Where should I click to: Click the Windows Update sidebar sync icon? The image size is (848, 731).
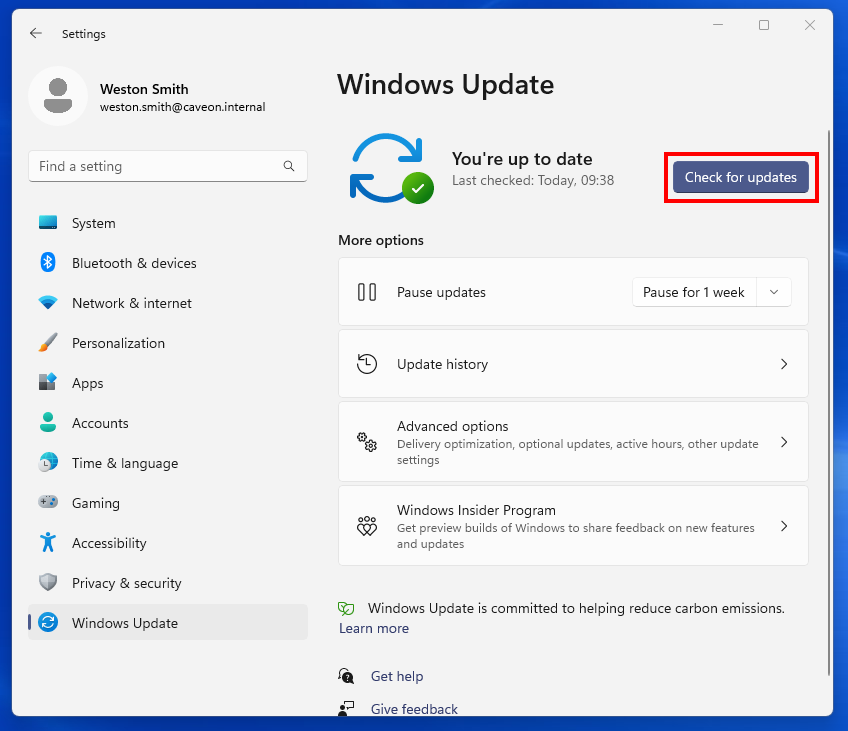[48, 622]
